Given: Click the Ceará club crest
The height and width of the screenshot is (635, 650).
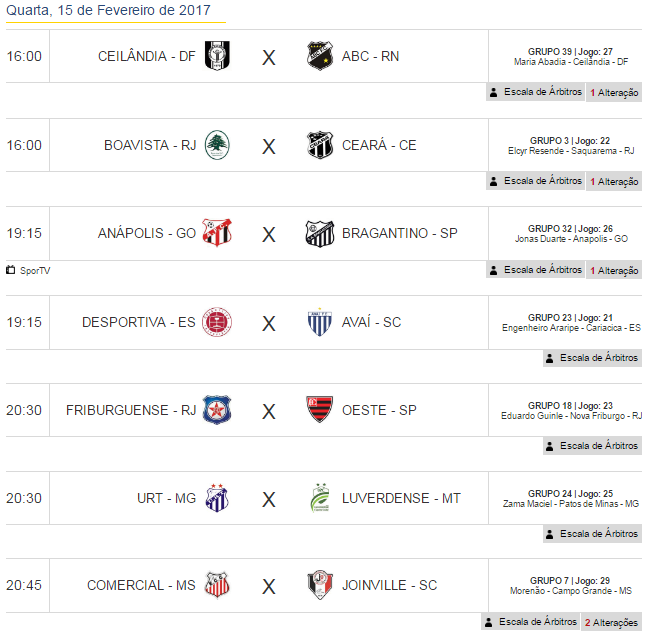Looking at the screenshot, I should 320,145.
